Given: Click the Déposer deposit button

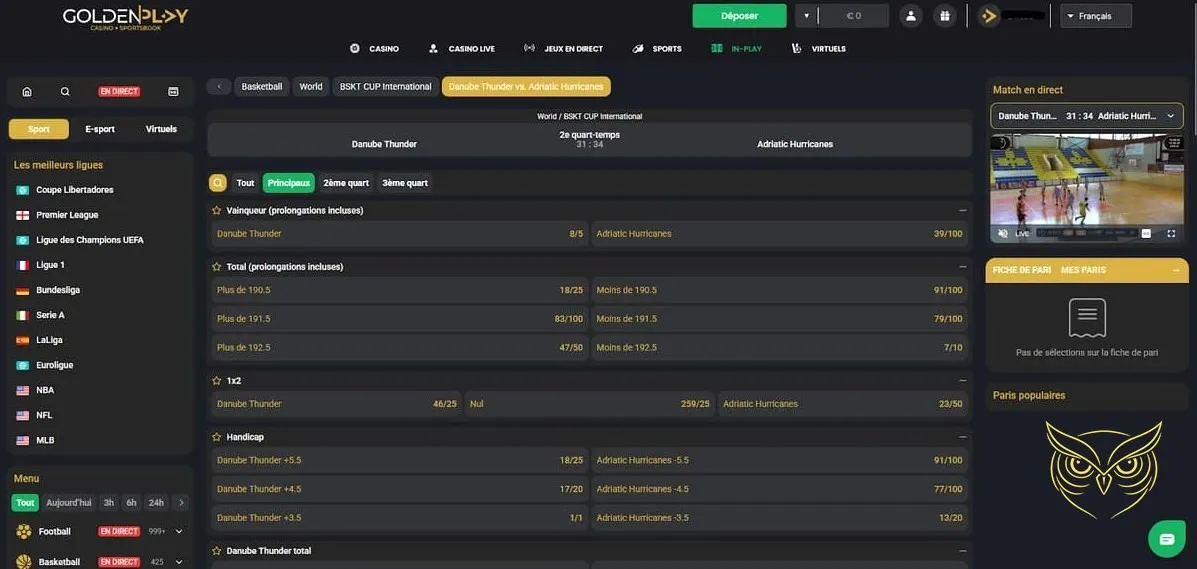Looking at the screenshot, I should [x=739, y=16].
